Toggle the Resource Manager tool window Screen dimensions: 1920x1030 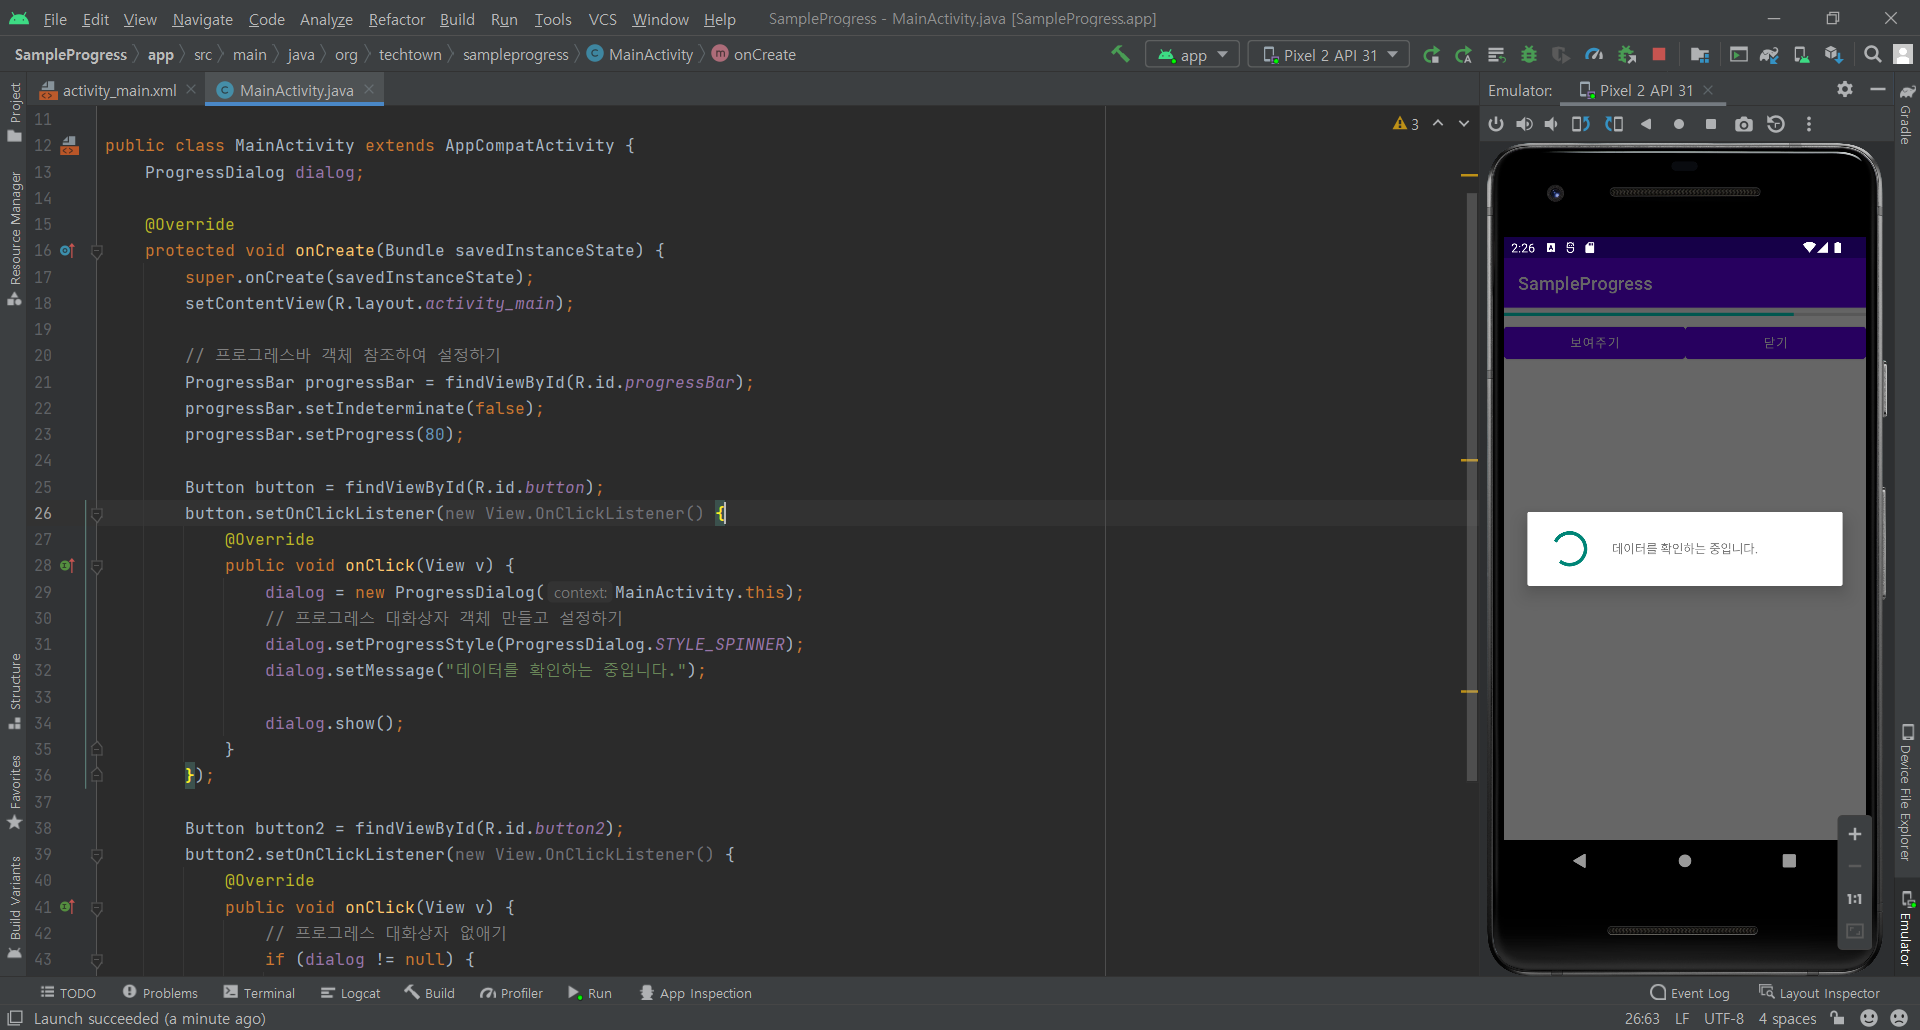click(x=14, y=238)
